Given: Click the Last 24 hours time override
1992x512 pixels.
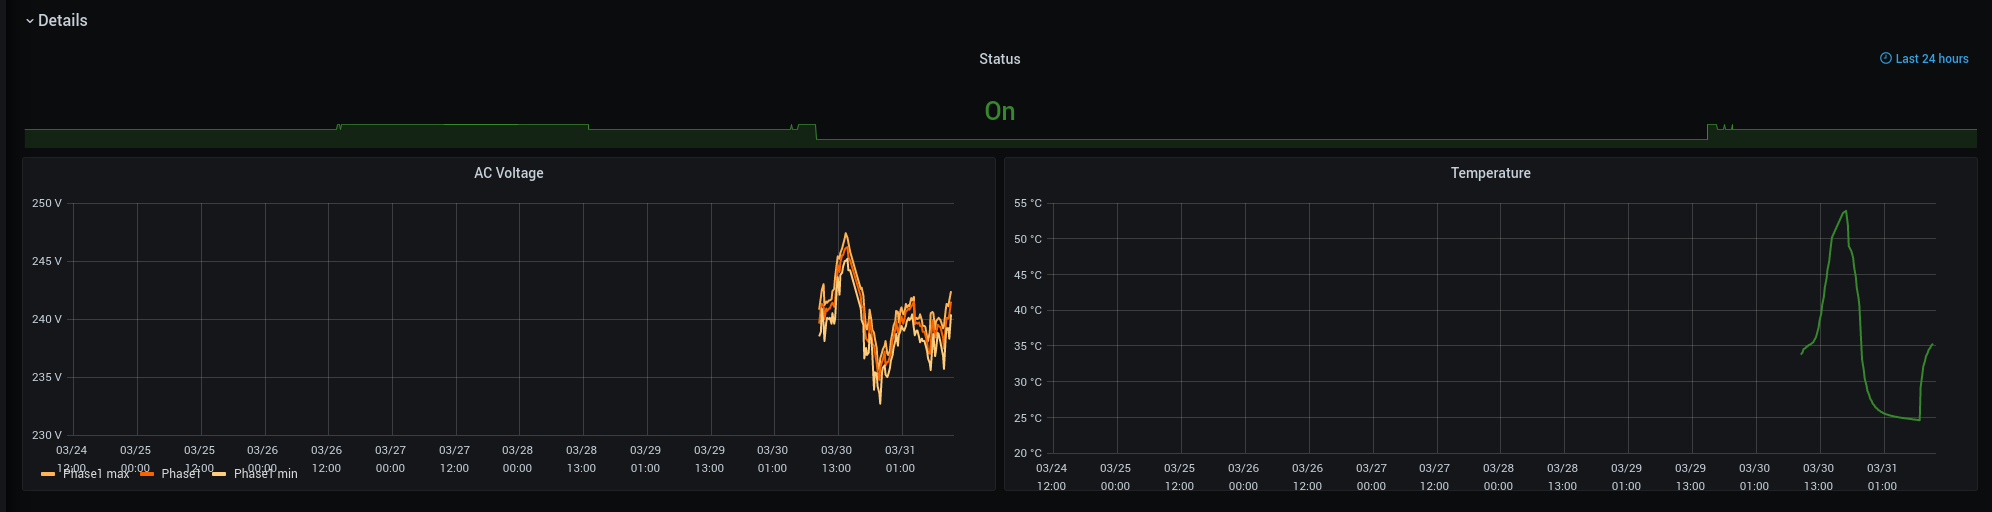Looking at the screenshot, I should point(1931,59).
